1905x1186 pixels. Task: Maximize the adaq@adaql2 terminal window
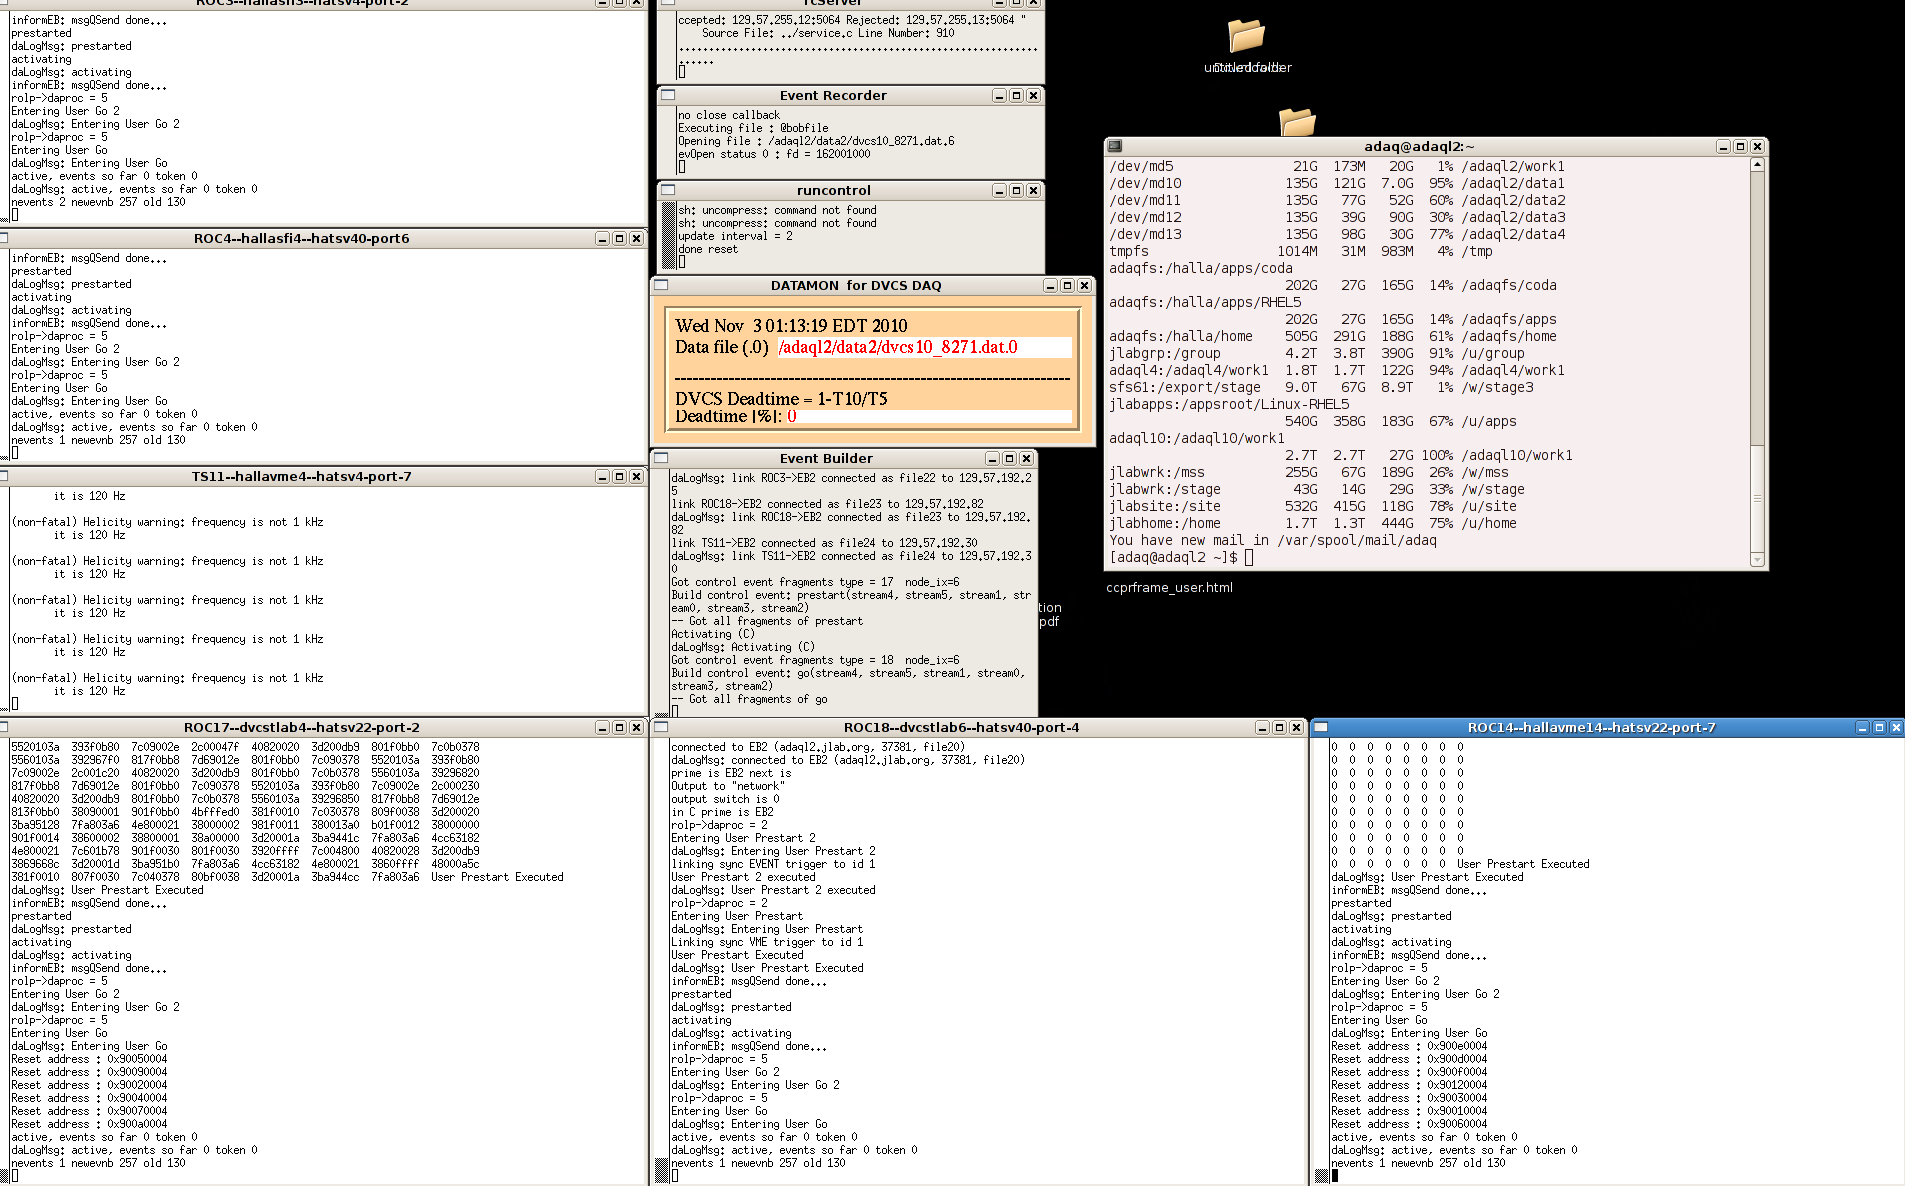click(x=1740, y=146)
